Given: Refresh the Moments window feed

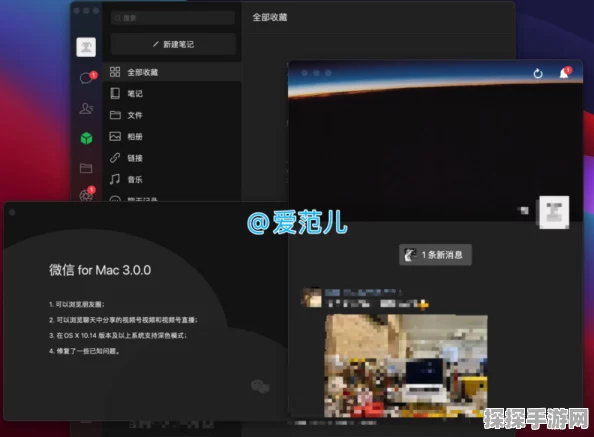Looking at the screenshot, I should (x=538, y=73).
